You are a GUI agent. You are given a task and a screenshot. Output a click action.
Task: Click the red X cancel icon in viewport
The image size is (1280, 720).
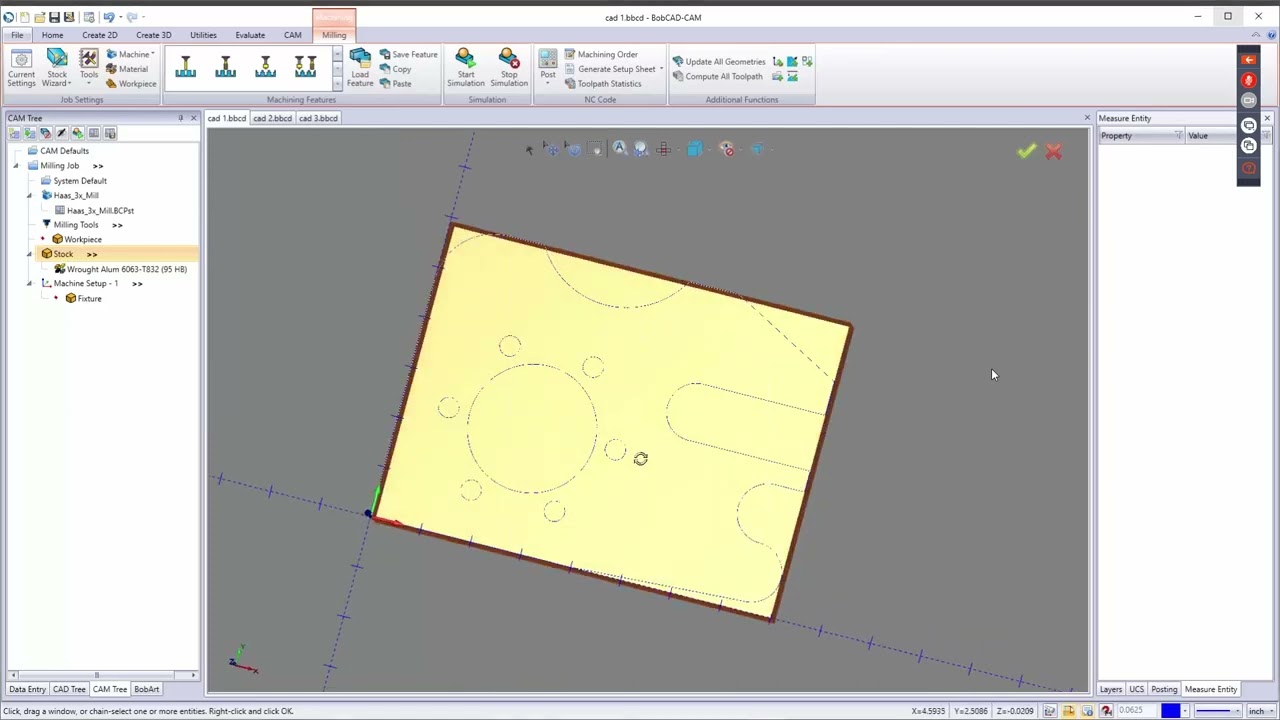pyautogui.click(x=1053, y=151)
